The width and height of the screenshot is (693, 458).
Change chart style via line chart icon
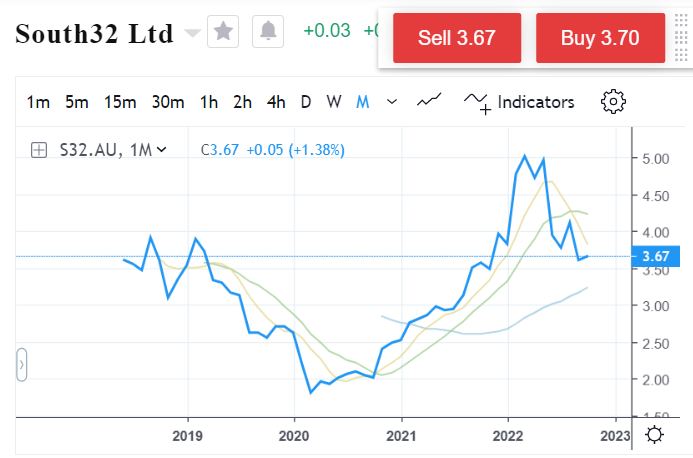point(429,101)
